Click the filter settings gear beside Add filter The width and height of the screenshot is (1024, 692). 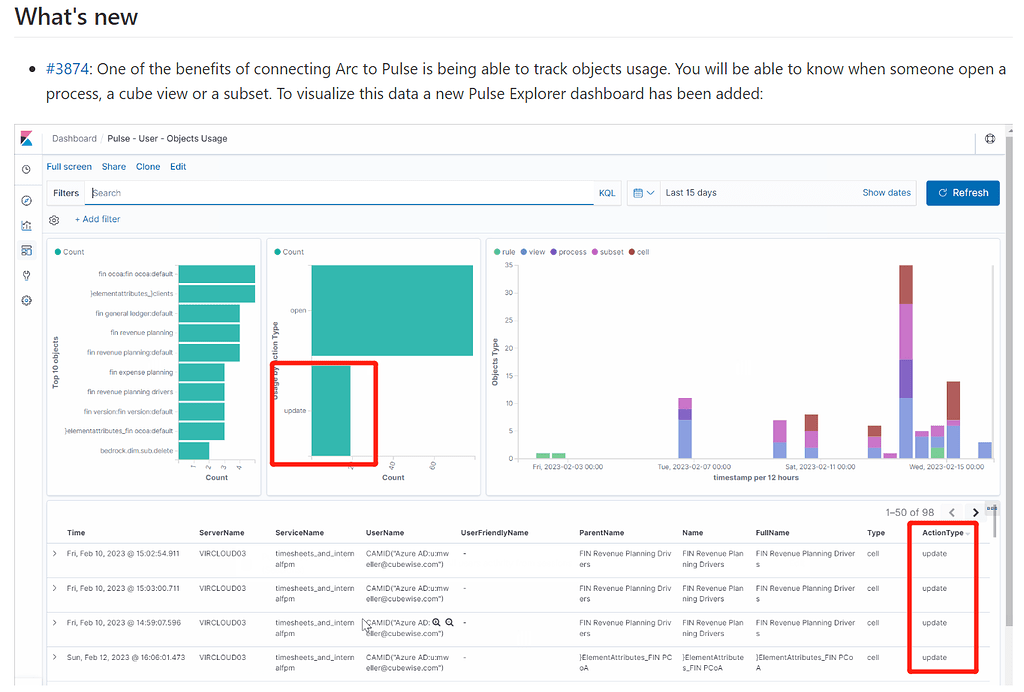53,219
